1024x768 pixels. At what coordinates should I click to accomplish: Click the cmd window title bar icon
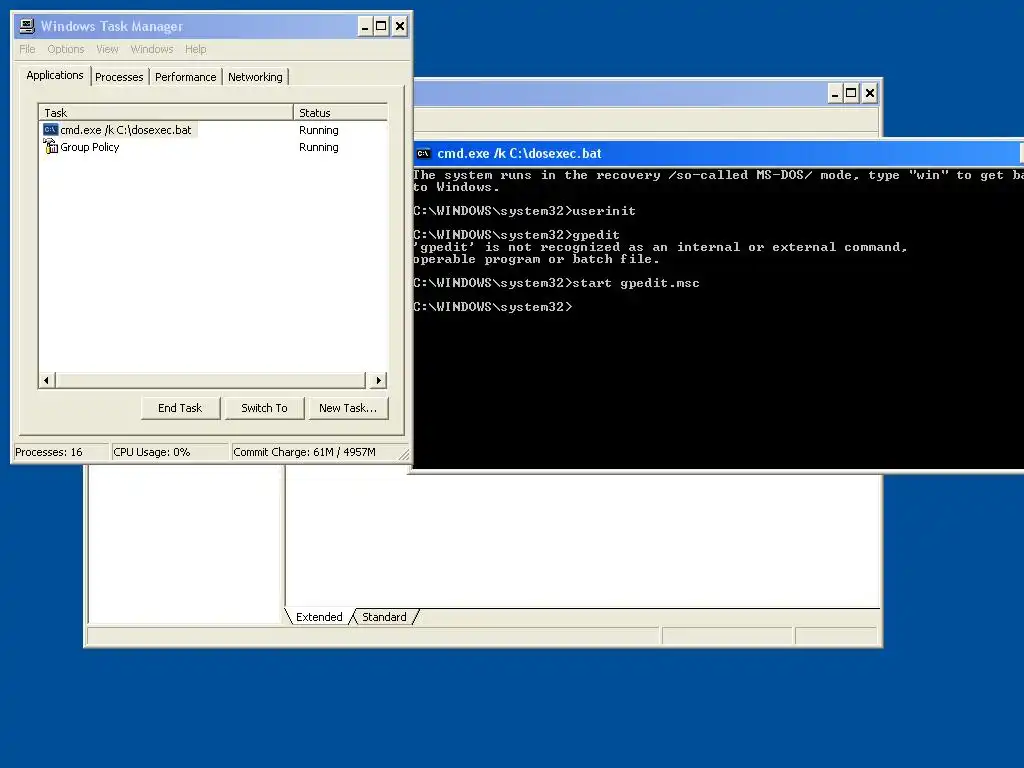(423, 153)
